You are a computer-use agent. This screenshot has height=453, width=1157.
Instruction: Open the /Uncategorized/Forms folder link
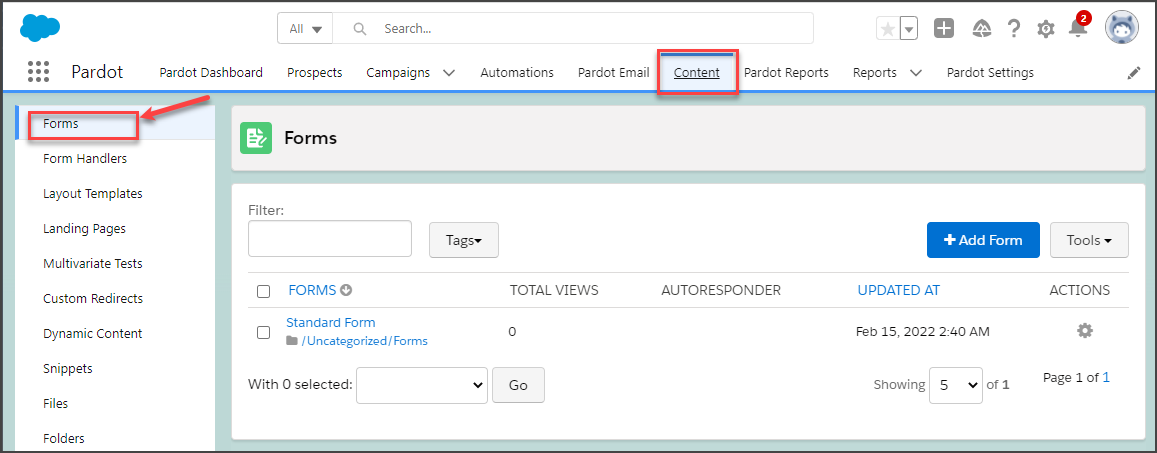(365, 341)
